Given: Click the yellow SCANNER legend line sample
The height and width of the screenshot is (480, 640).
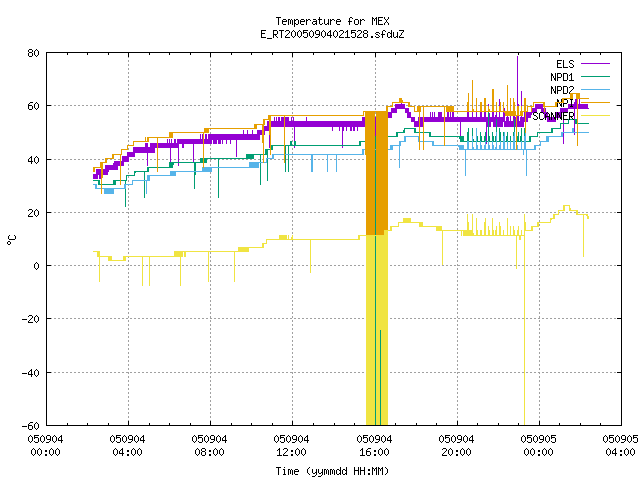Looking at the screenshot, I should click(595, 116).
